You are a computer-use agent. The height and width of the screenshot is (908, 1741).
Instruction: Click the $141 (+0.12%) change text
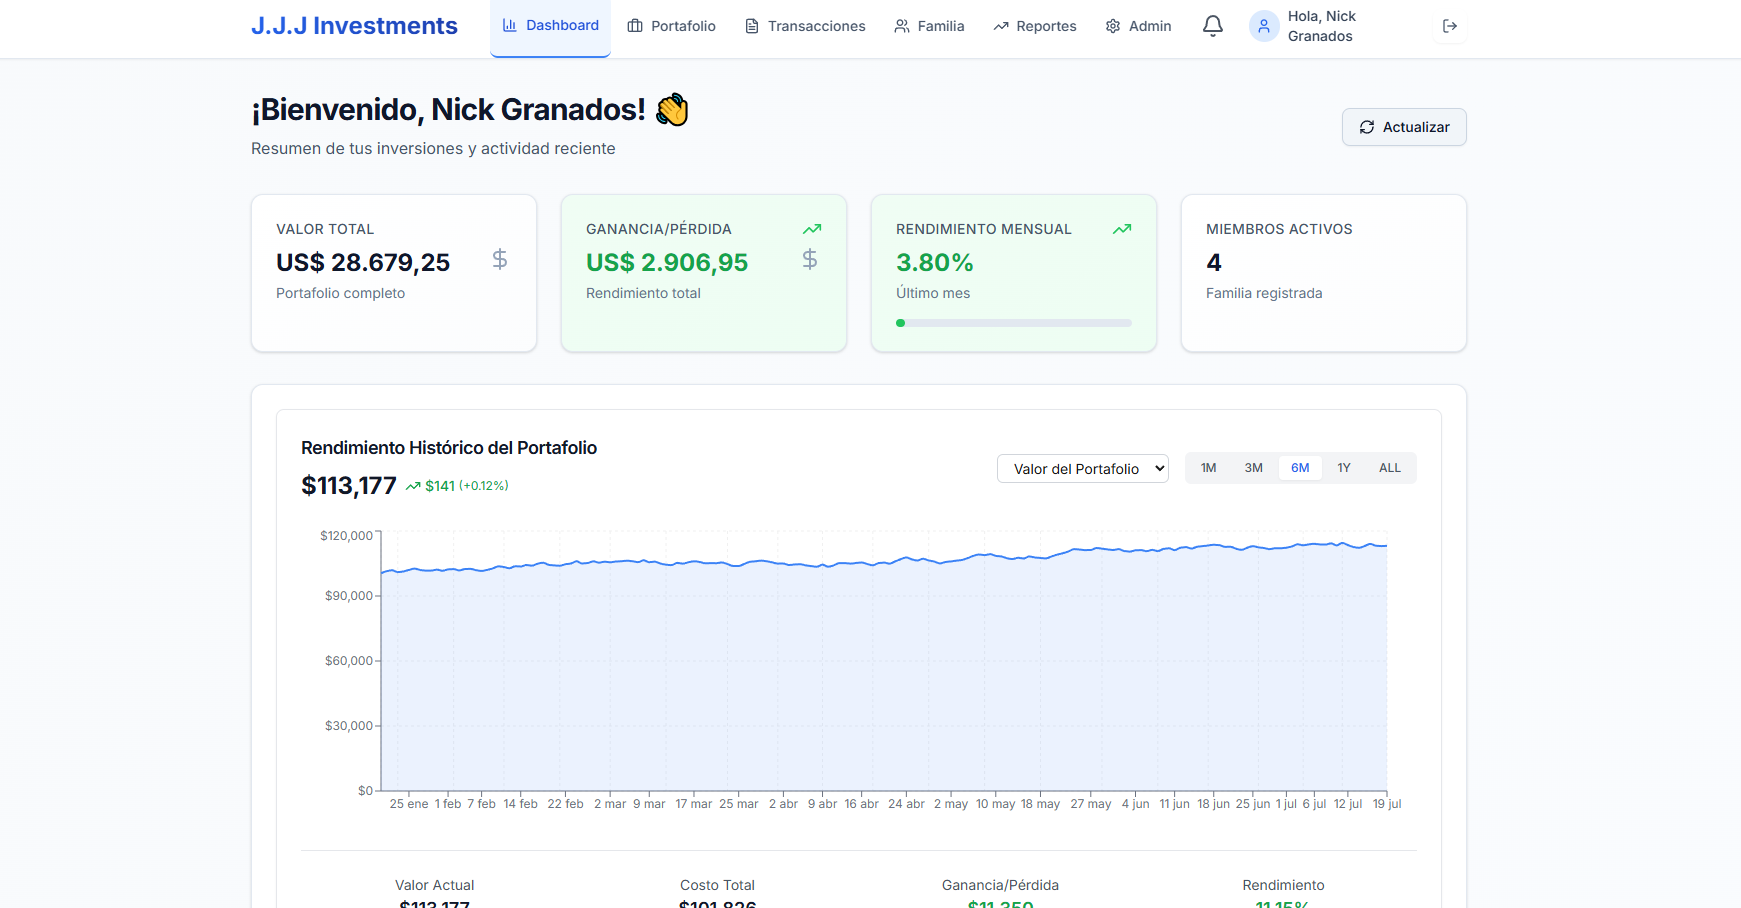(x=467, y=486)
